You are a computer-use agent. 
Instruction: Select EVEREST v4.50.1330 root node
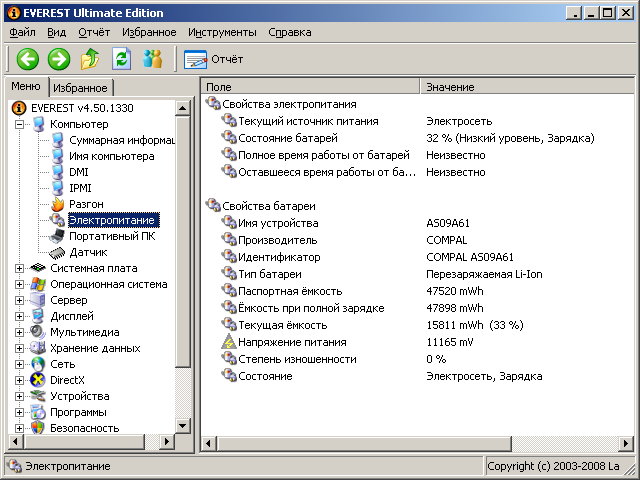(82, 108)
